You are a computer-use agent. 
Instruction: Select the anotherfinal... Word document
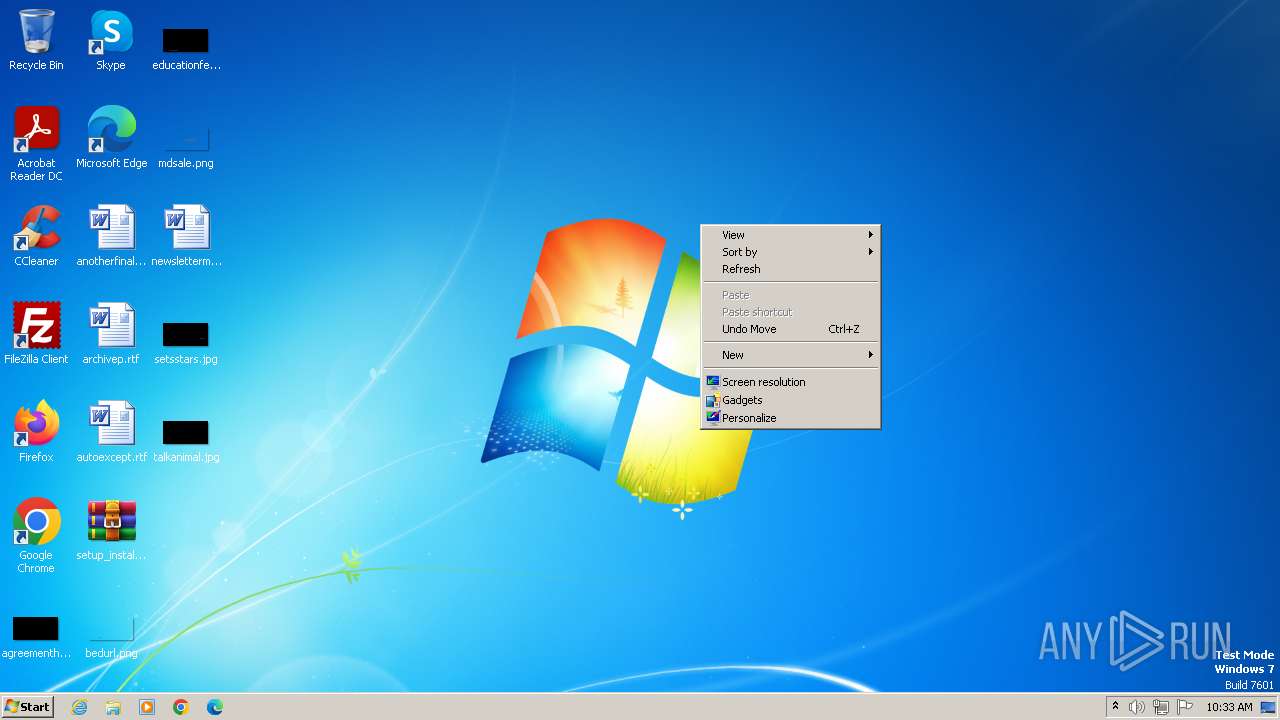click(111, 236)
